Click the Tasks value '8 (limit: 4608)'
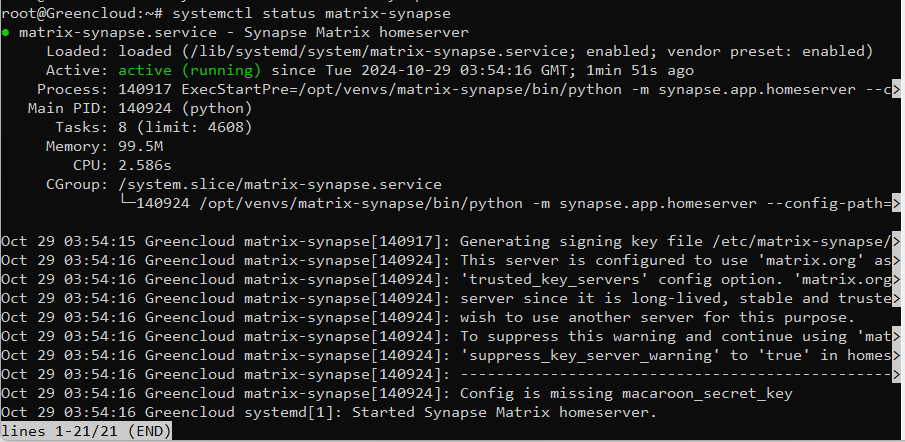 tap(185, 128)
